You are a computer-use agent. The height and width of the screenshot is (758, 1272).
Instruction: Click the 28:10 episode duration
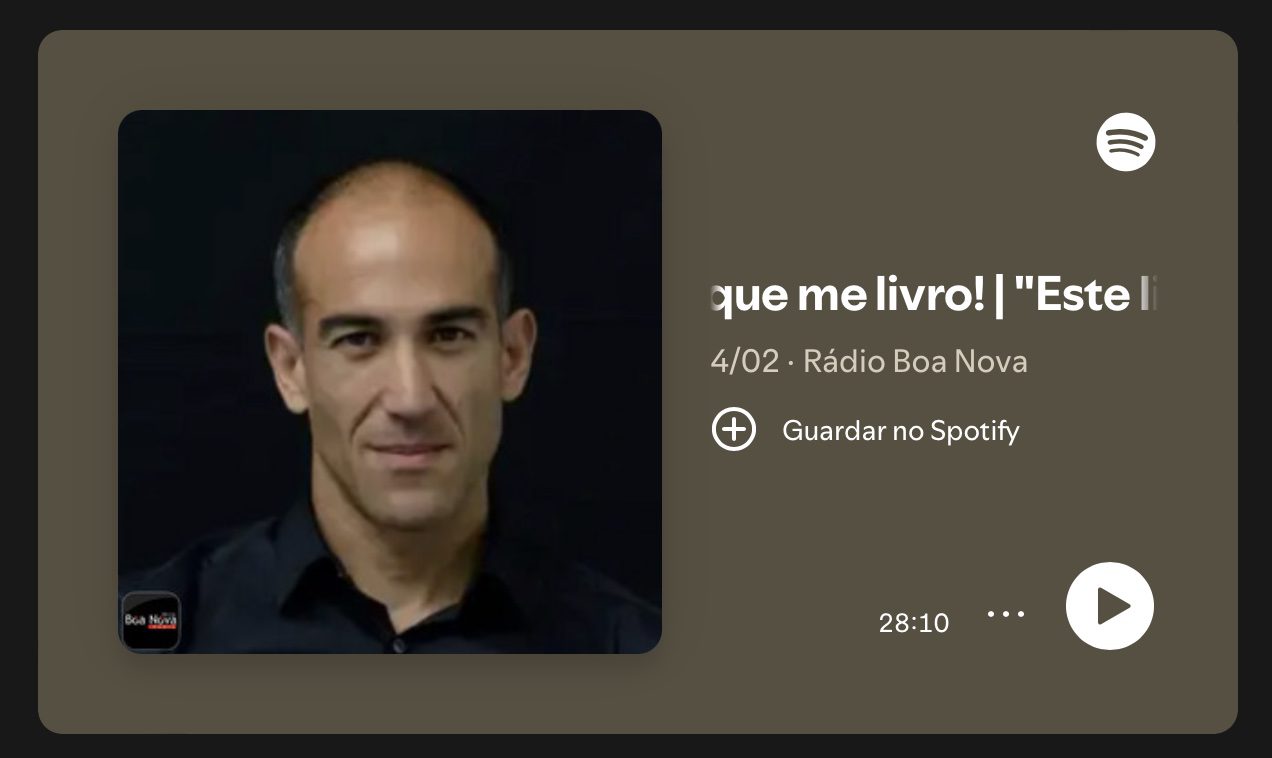pos(914,623)
